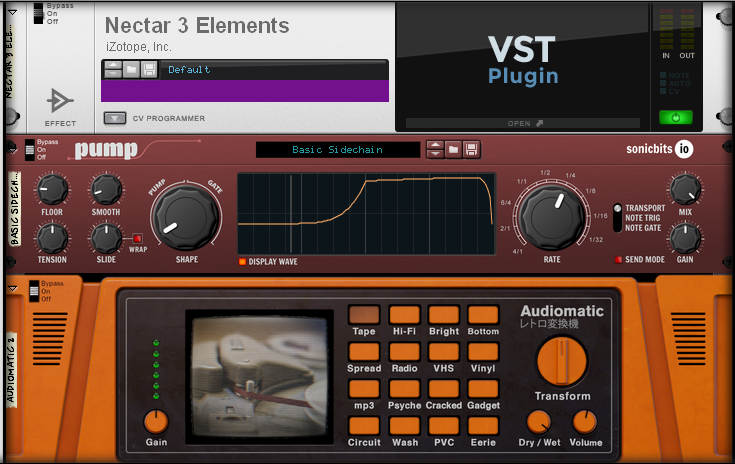Click the AUDIOMATIC 2 tape label
Screen dimensions: 735x464
click(11, 370)
